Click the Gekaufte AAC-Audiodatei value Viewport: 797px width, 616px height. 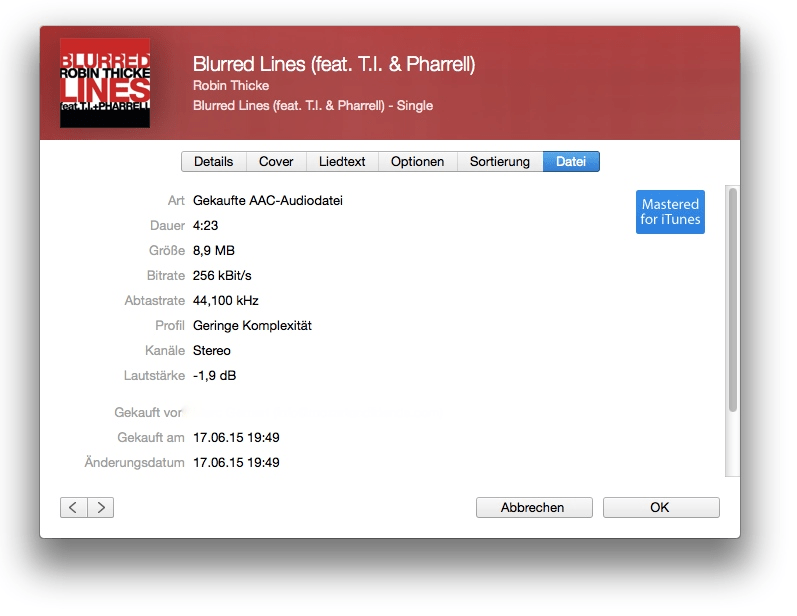tap(268, 200)
